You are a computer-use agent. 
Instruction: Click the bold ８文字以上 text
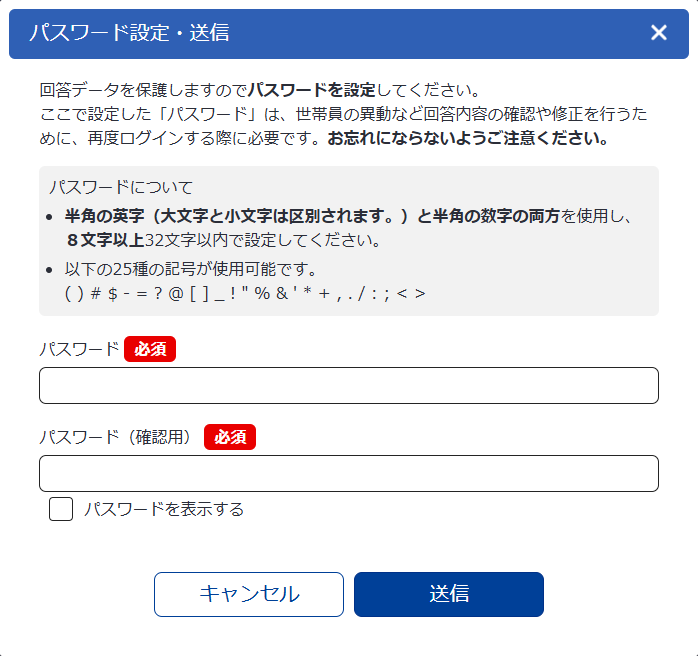pos(105,240)
